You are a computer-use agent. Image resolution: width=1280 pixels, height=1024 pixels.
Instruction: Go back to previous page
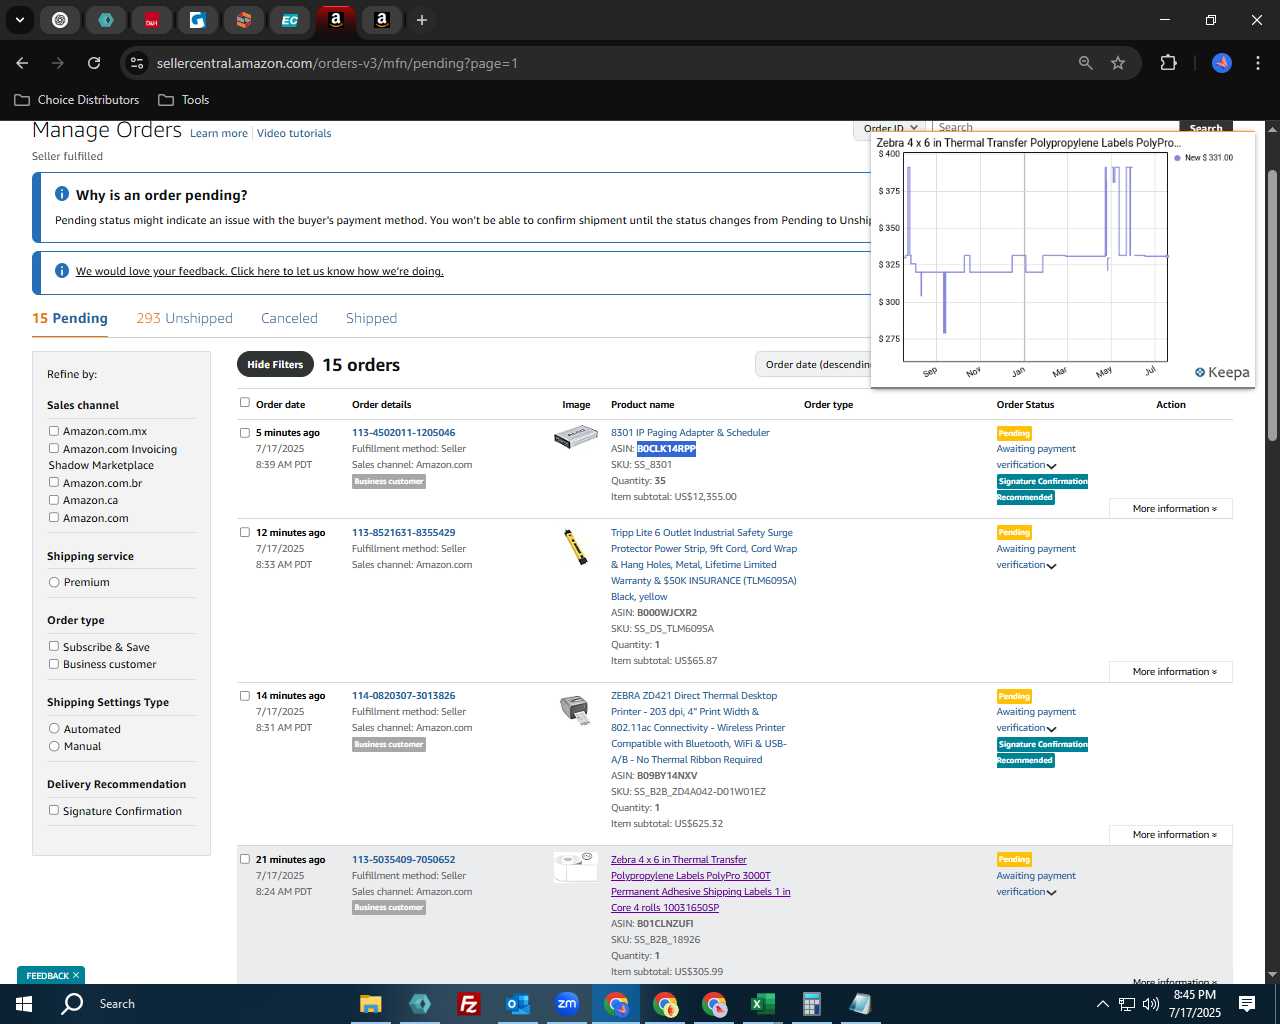tap(22, 63)
